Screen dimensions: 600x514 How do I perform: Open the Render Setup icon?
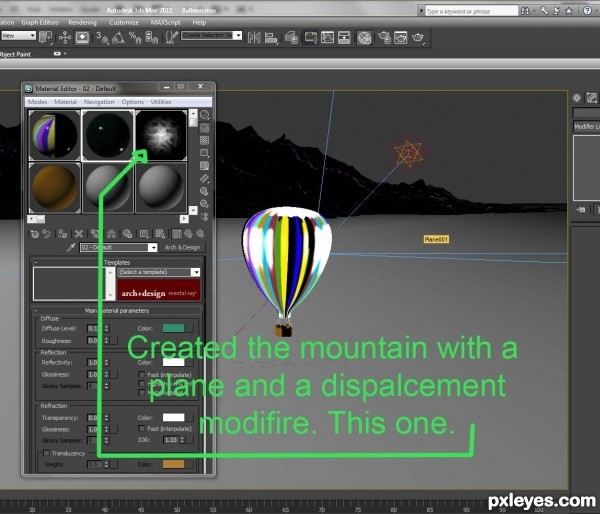[384, 38]
